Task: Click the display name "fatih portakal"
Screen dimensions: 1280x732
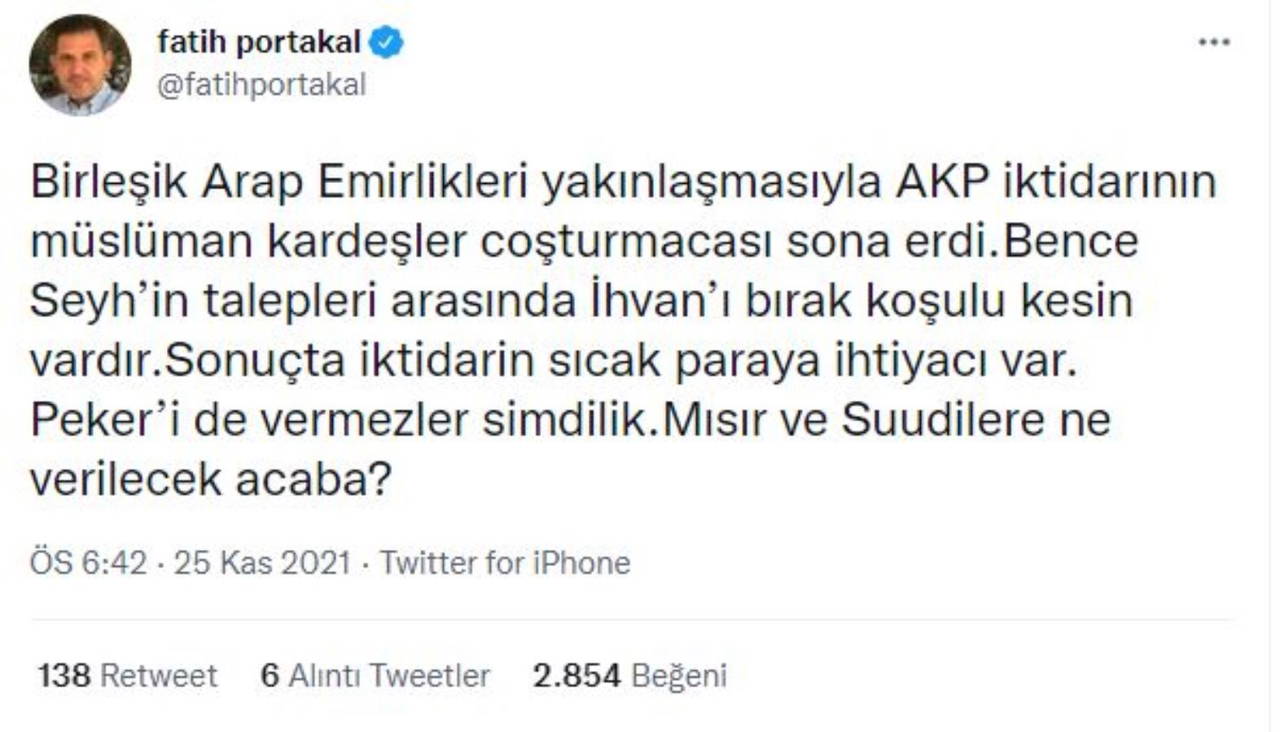Action: (260, 43)
